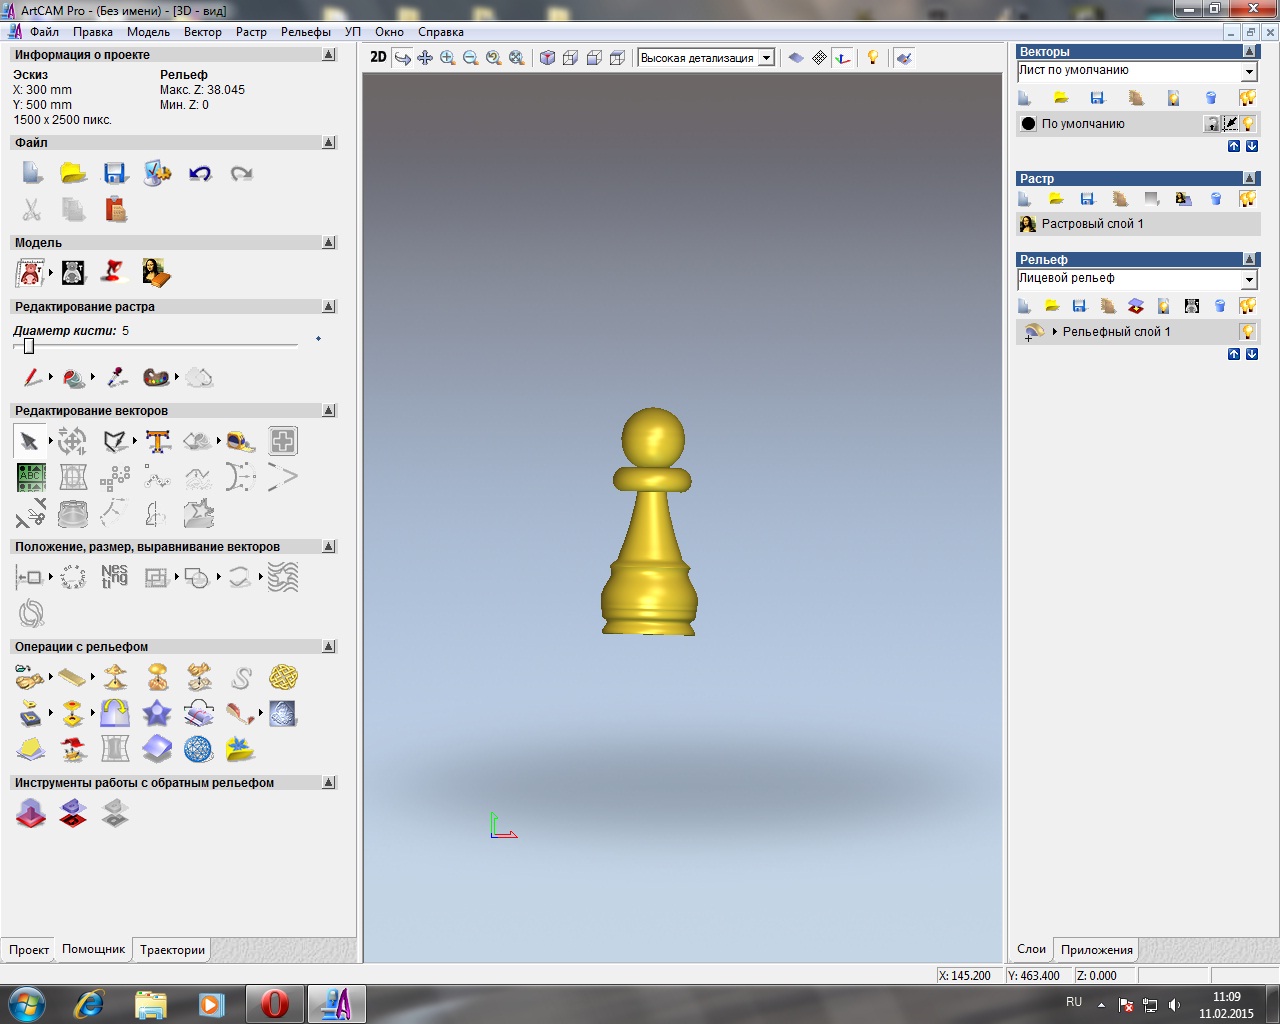Toggle all visibility in the Векторы panel

point(1247,98)
